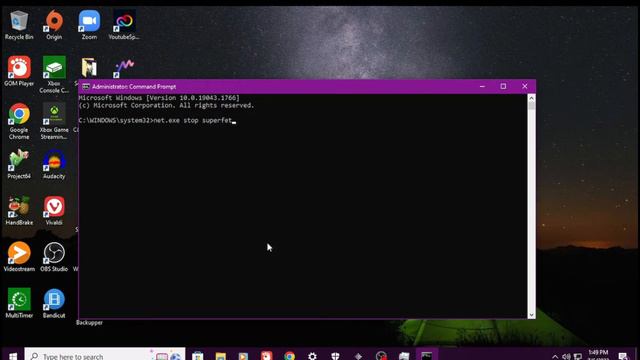Click the Microsoft Windows version line
Viewport: 640px width, 360px height.
point(159,98)
